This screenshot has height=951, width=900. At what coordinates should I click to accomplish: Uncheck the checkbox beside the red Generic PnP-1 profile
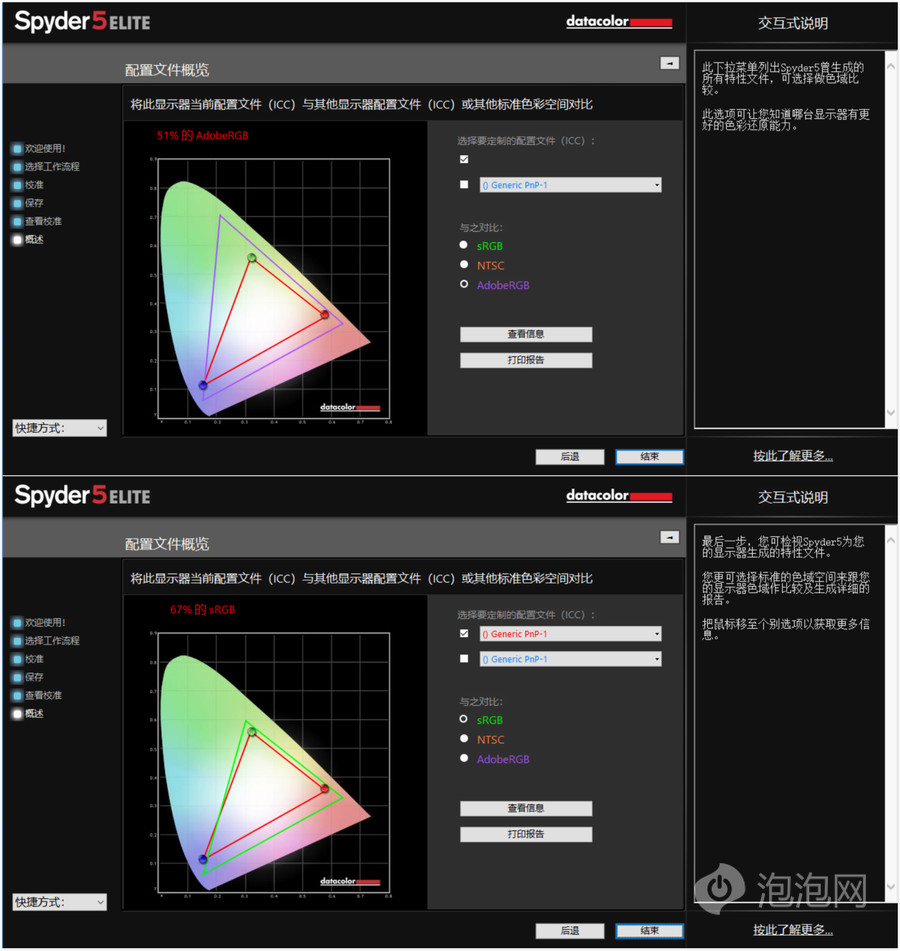coord(463,634)
